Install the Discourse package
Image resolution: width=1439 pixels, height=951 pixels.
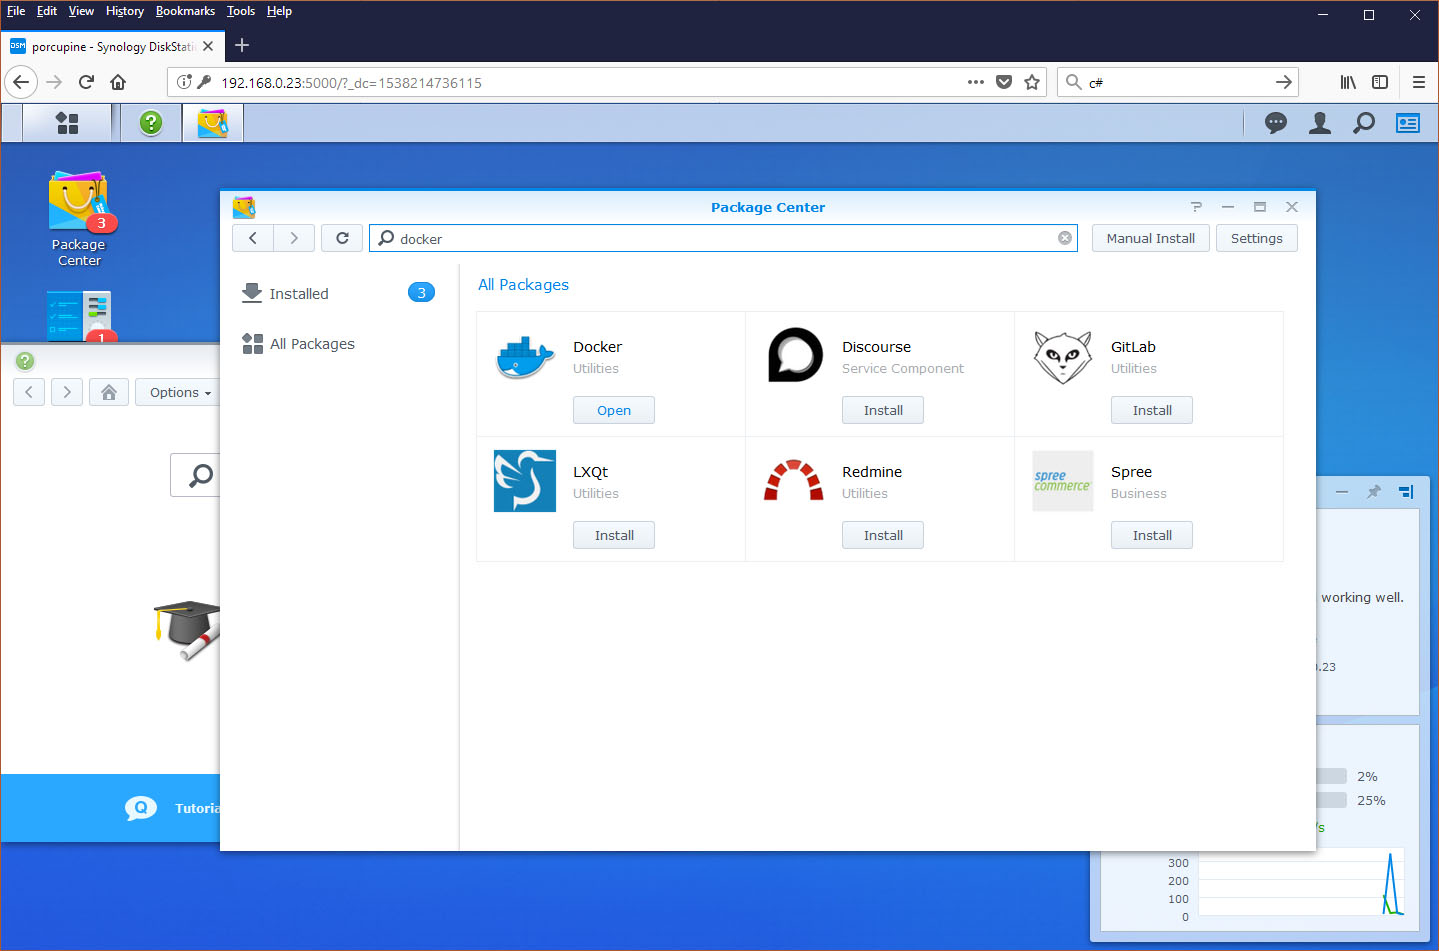(883, 410)
